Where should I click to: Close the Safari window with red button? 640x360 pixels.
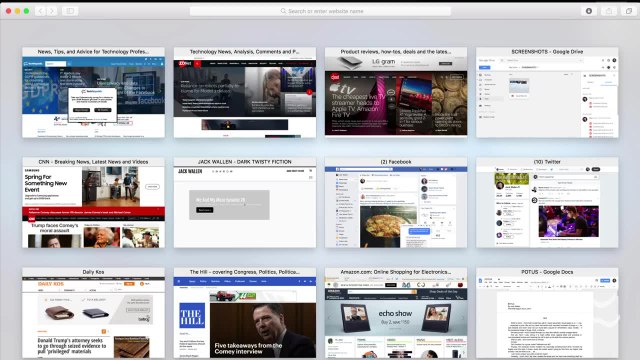[x=9, y=11]
